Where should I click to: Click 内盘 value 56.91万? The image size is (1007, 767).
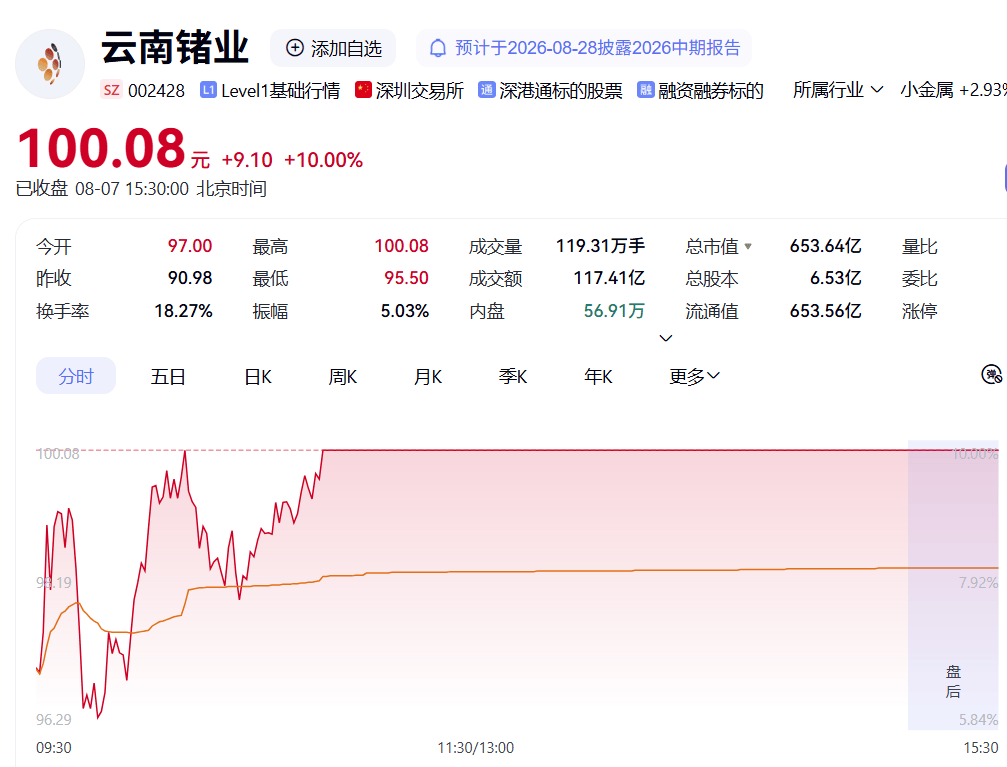[x=614, y=311]
